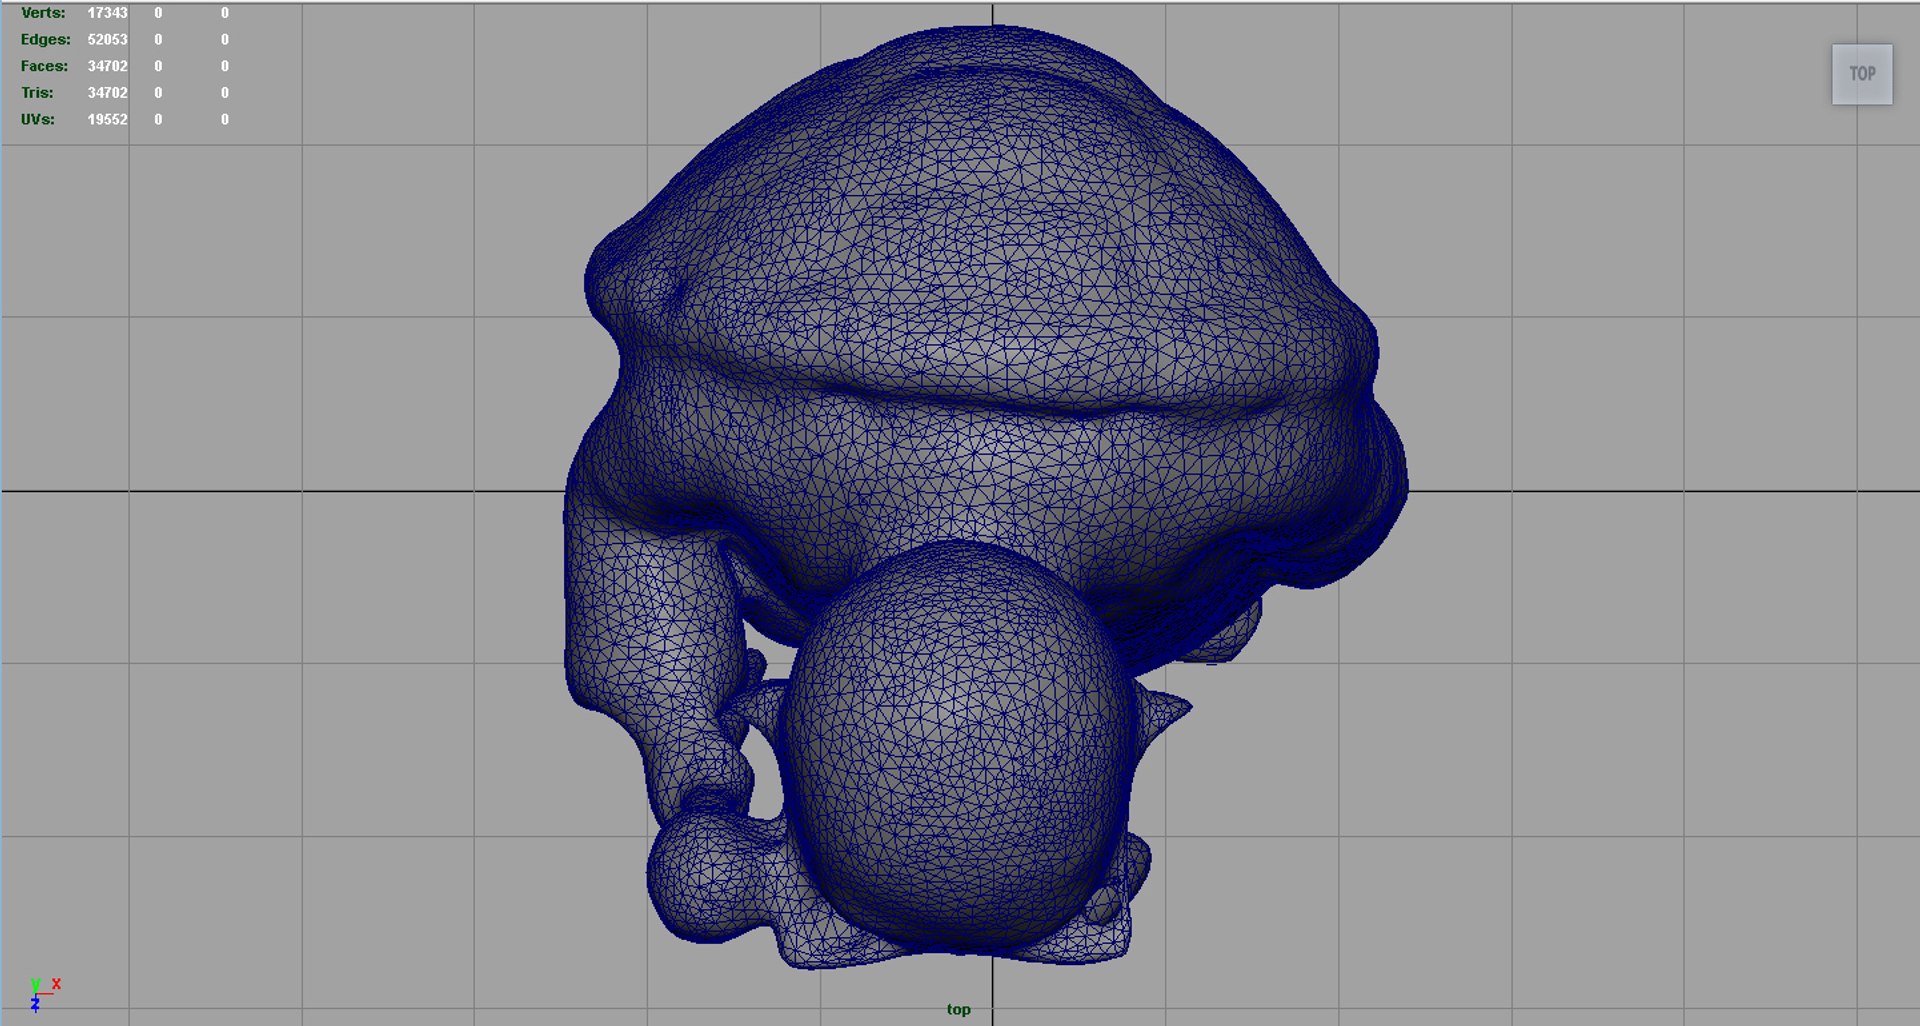1920x1026 pixels.
Task: Click the Faces count value 34702
Action: pyautogui.click(x=107, y=66)
